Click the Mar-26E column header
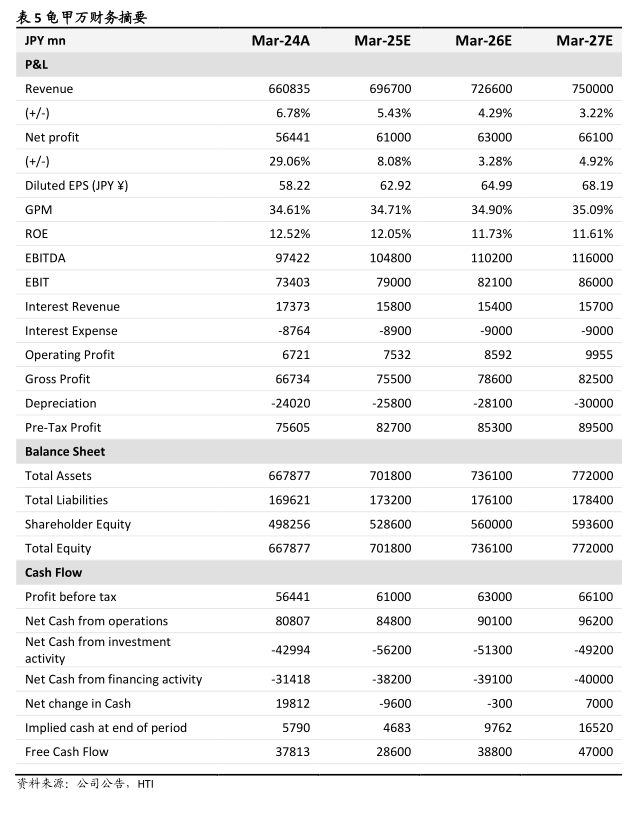Viewport: 638px width, 829px height. point(483,41)
